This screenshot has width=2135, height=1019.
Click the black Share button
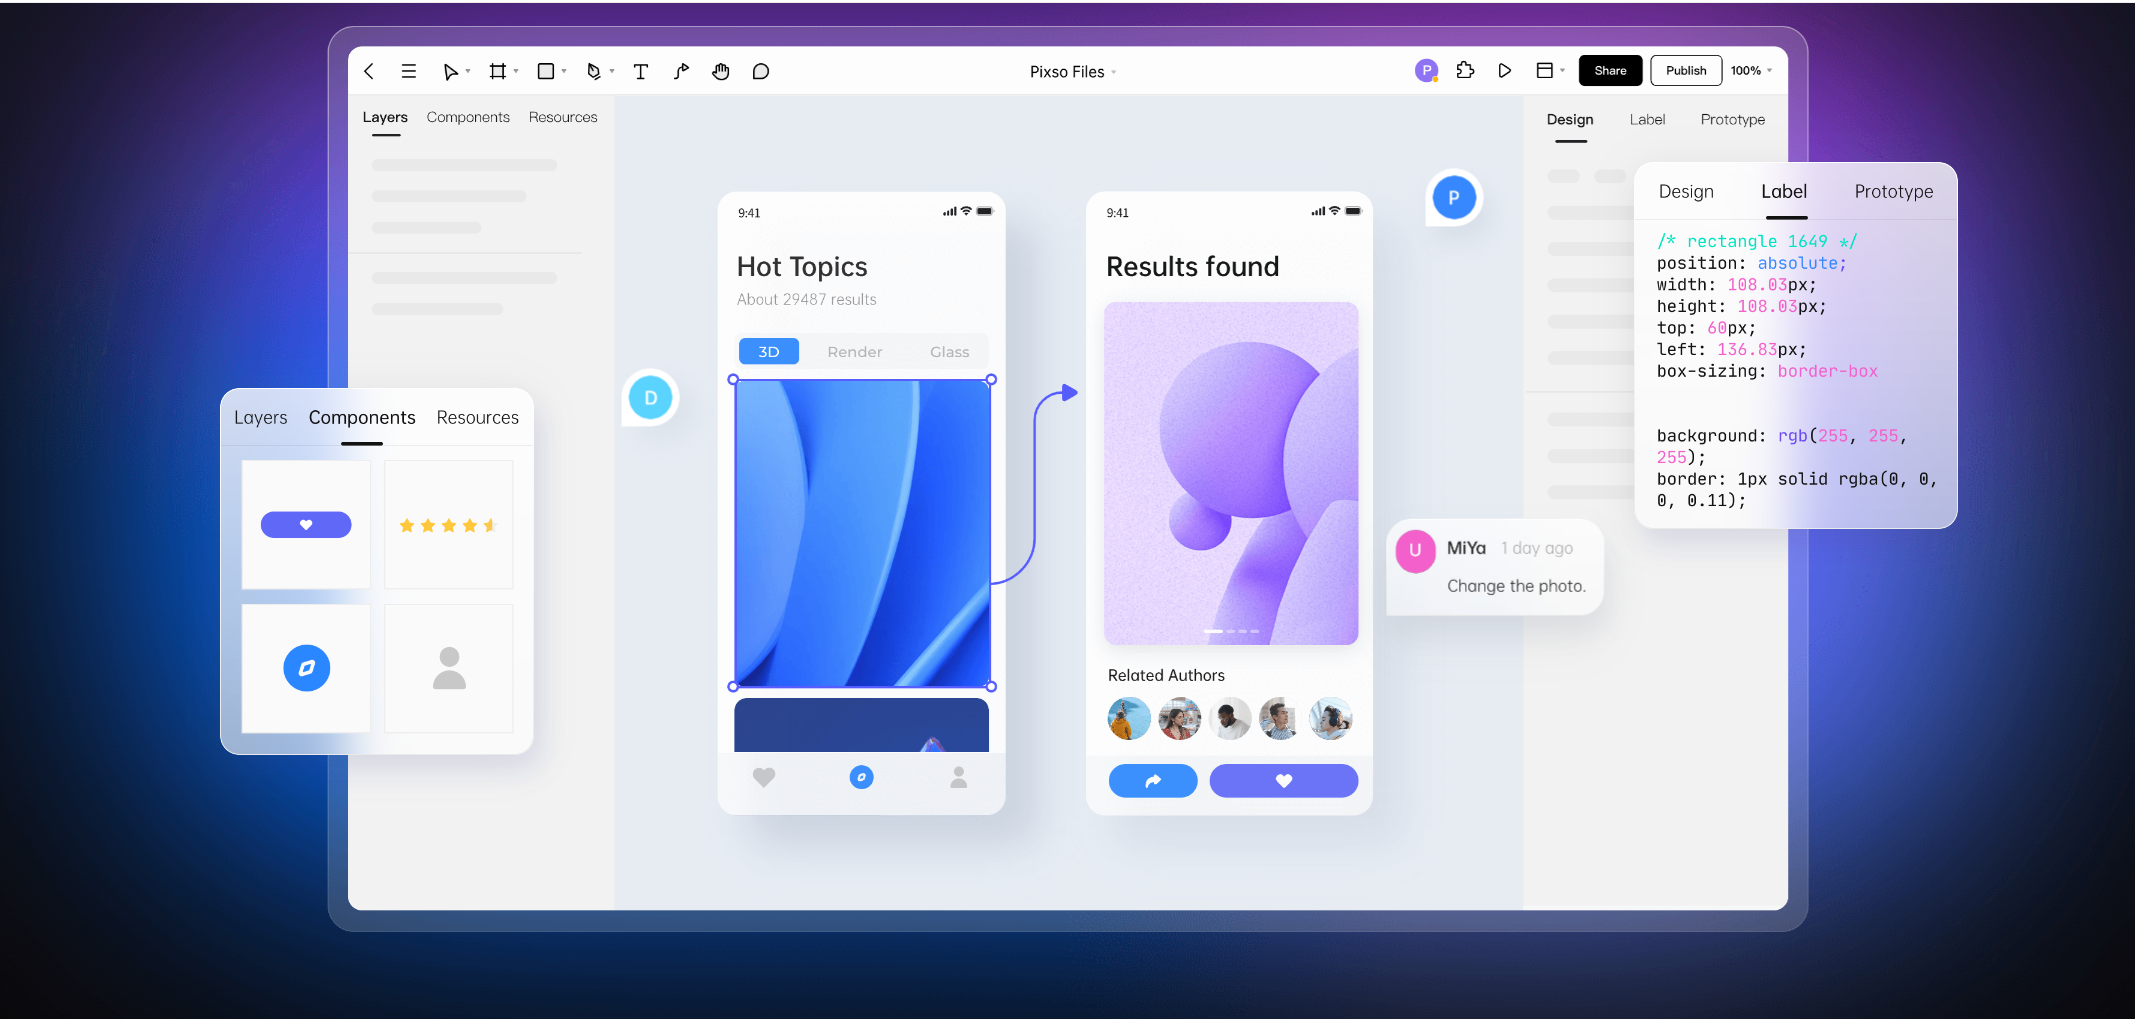[x=1610, y=70]
